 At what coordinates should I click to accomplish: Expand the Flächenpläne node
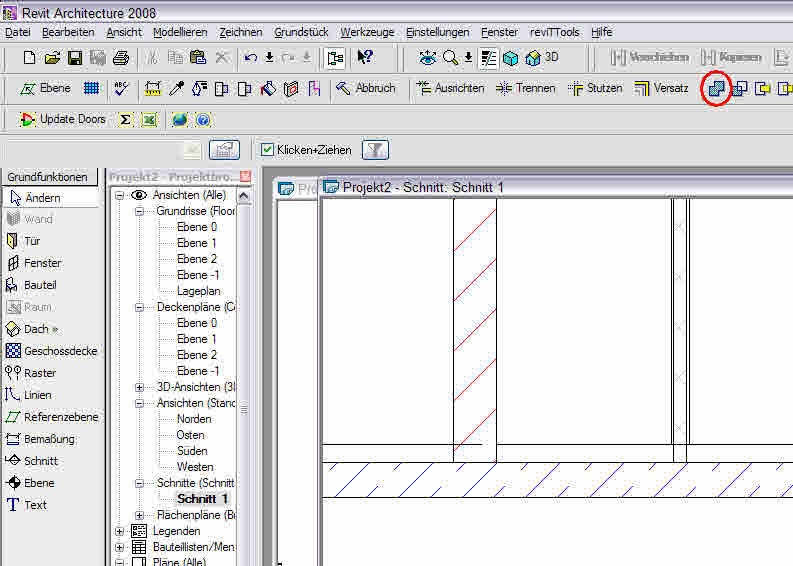click(140, 515)
